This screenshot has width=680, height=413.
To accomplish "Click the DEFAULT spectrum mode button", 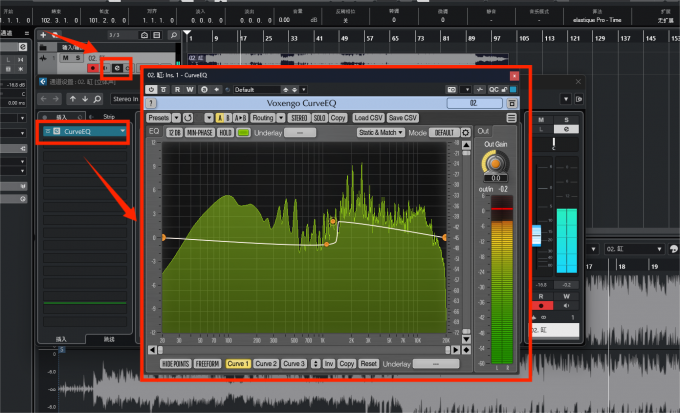I will [444, 133].
